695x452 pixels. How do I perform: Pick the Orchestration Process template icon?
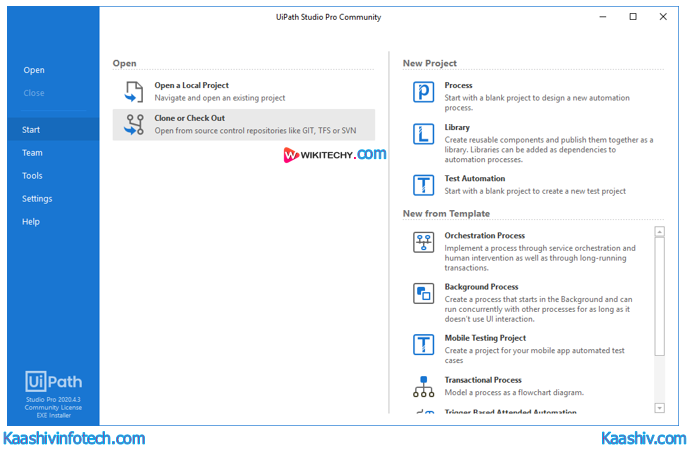[423, 242]
